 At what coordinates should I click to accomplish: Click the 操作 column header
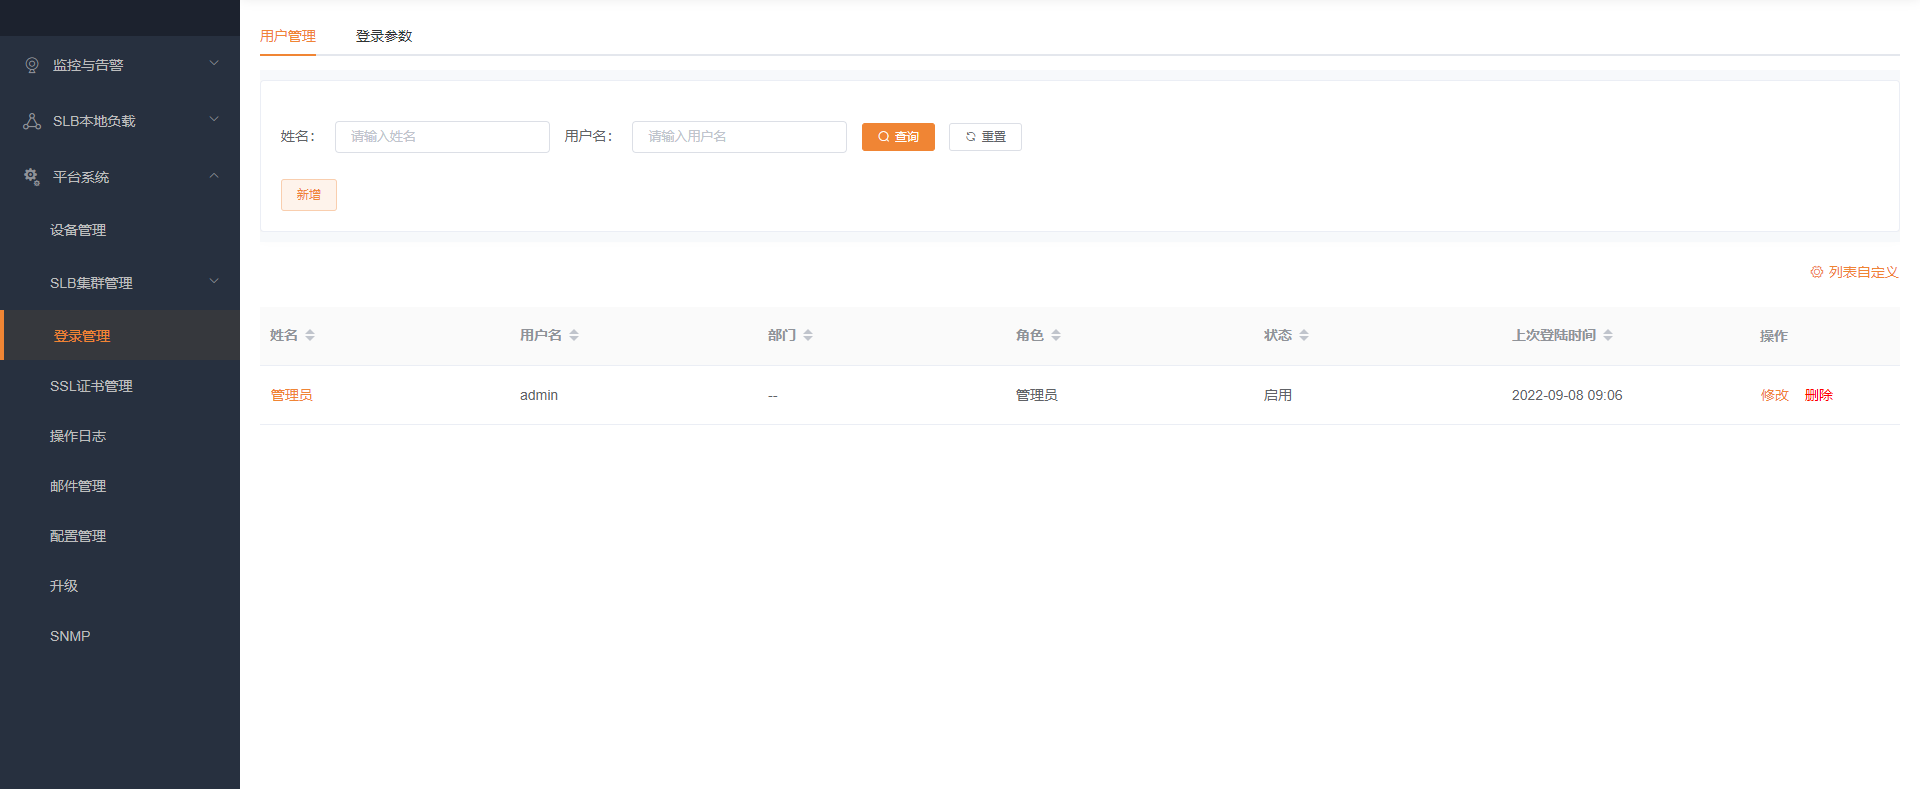tap(1774, 336)
